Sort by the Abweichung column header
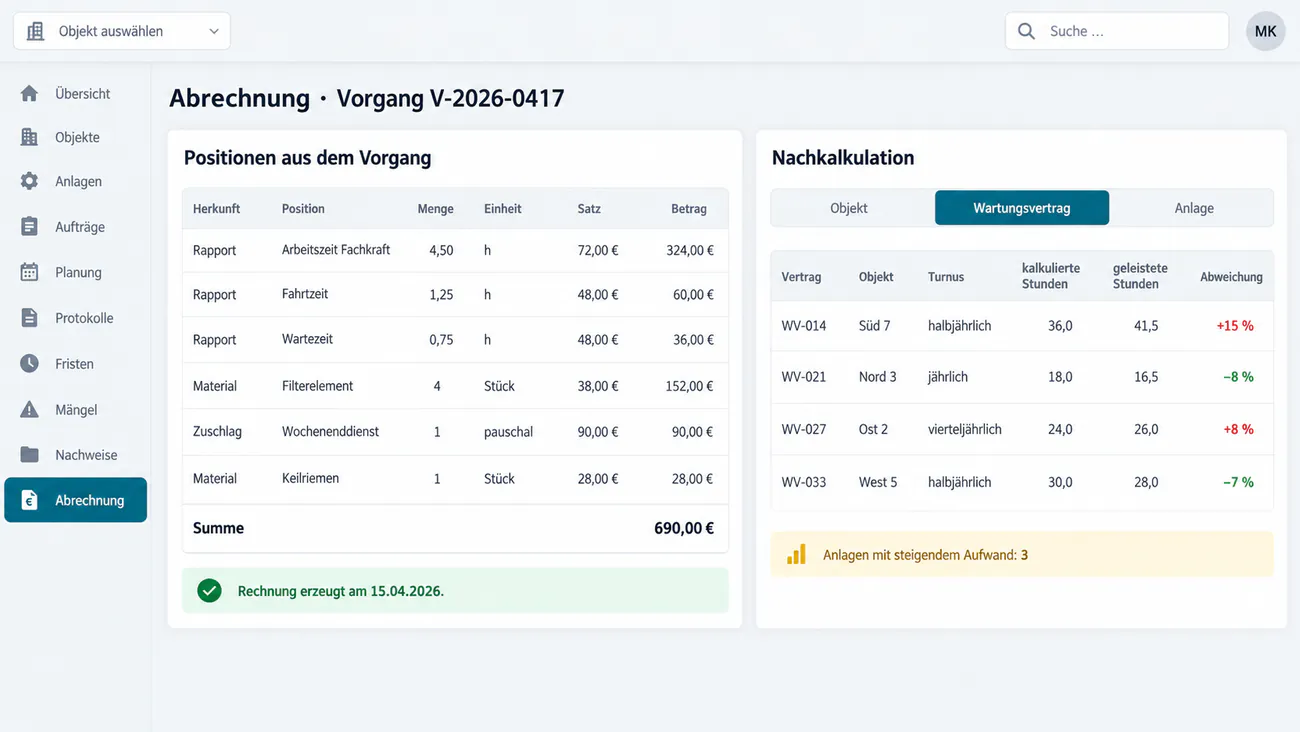This screenshot has height=732, width=1300. [x=1231, y=277]
